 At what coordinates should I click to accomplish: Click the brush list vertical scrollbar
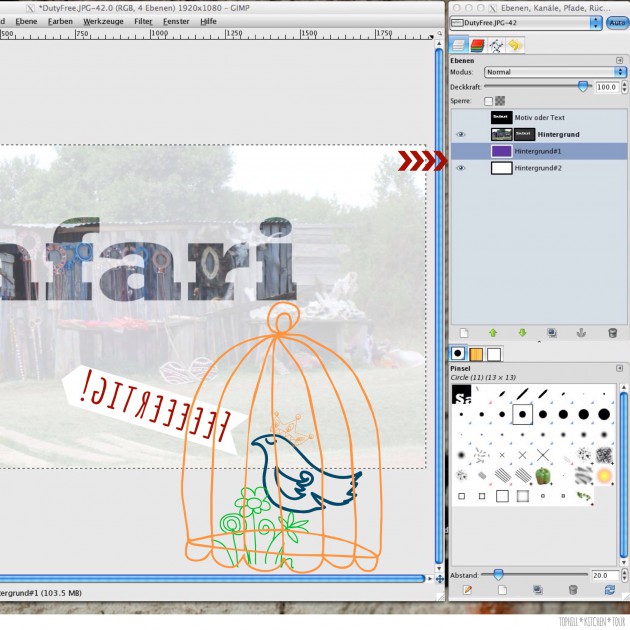(x=624, y=475)
